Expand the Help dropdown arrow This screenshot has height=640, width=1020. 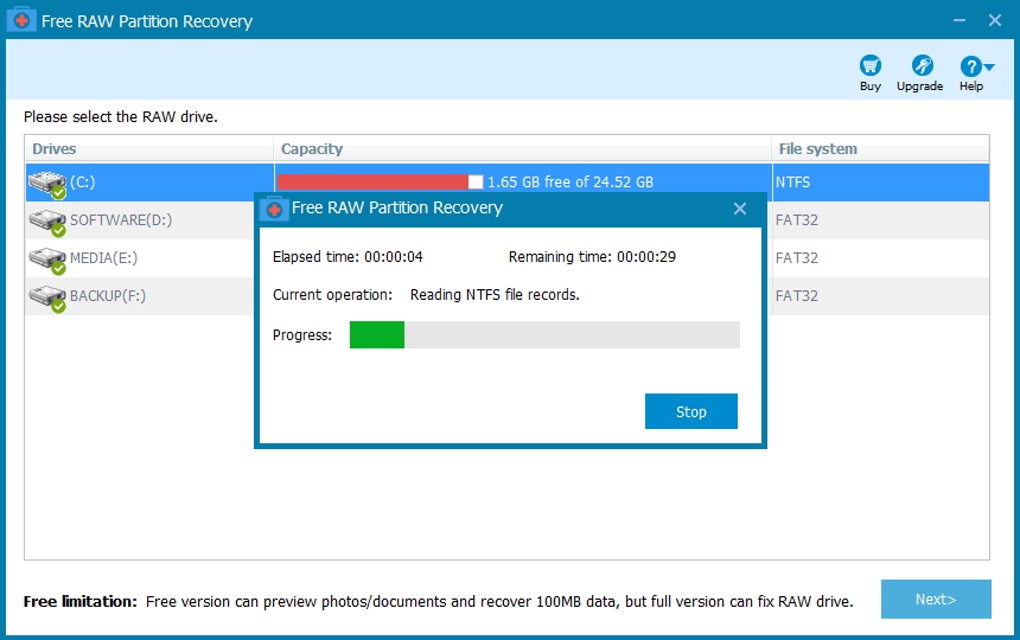point(989,66)
